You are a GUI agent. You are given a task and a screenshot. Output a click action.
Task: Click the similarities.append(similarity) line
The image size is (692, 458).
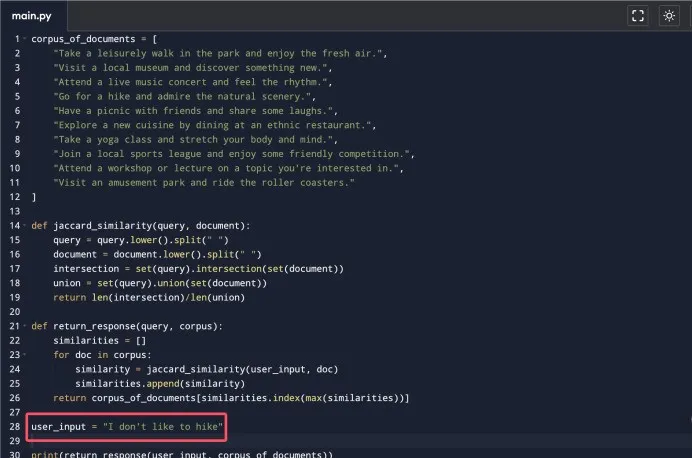tap(160, 385)
